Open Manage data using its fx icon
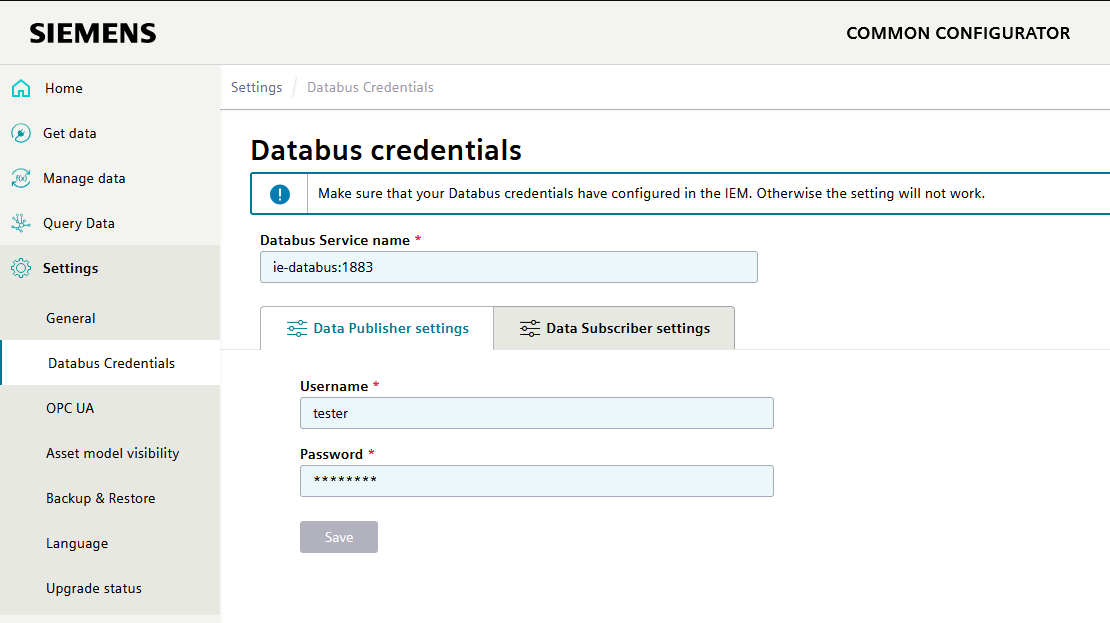The width and height of the screenshot is (1110, 623). [20, 178]
